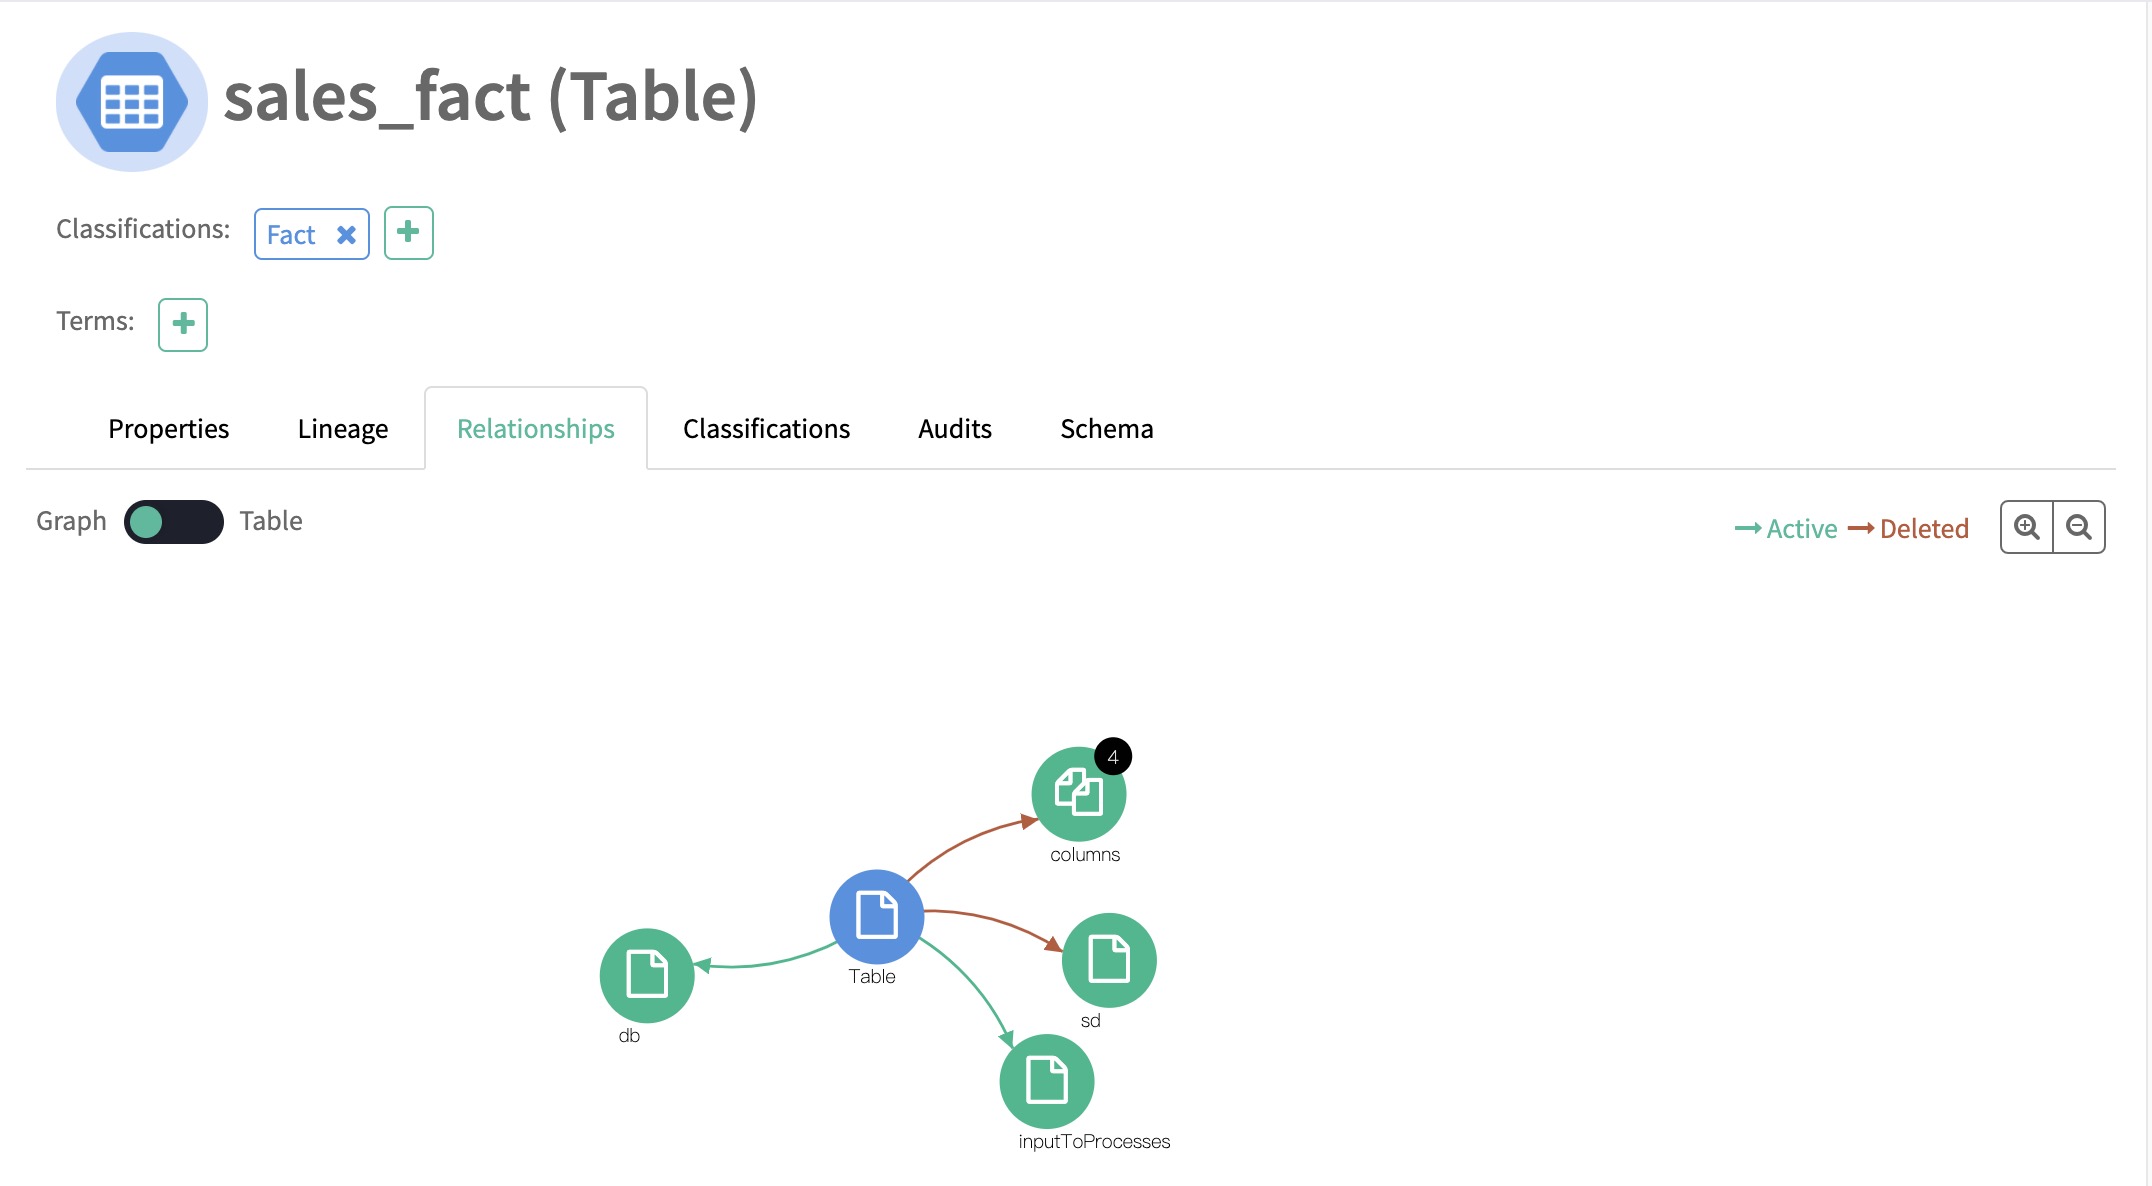Select the inputToProcesses node

(1047, 1081)
